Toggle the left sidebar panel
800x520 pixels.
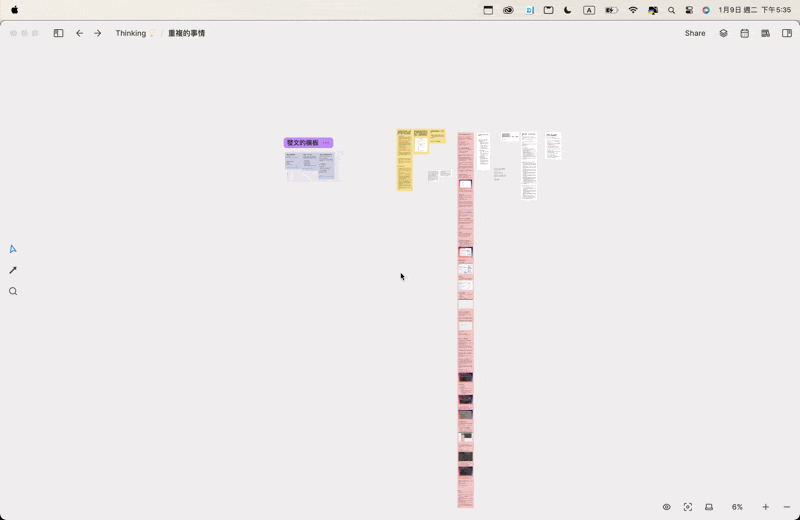pyautogui.click(x=58, y=33)
